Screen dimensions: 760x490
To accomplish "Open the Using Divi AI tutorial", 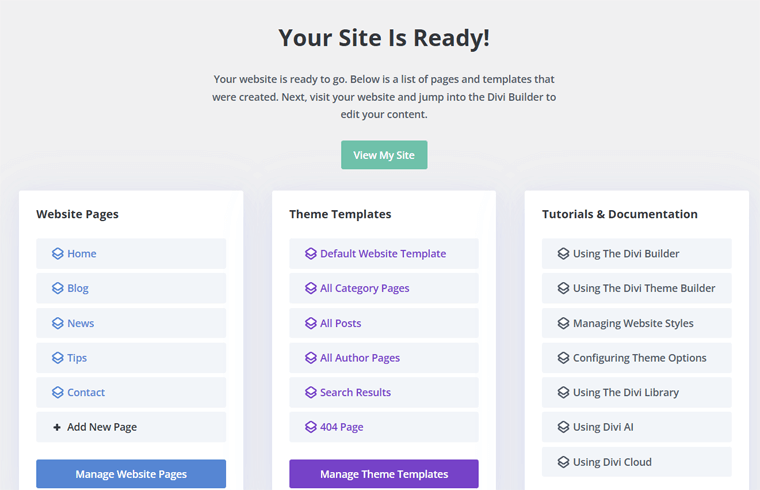I will (x=637, y=427).
